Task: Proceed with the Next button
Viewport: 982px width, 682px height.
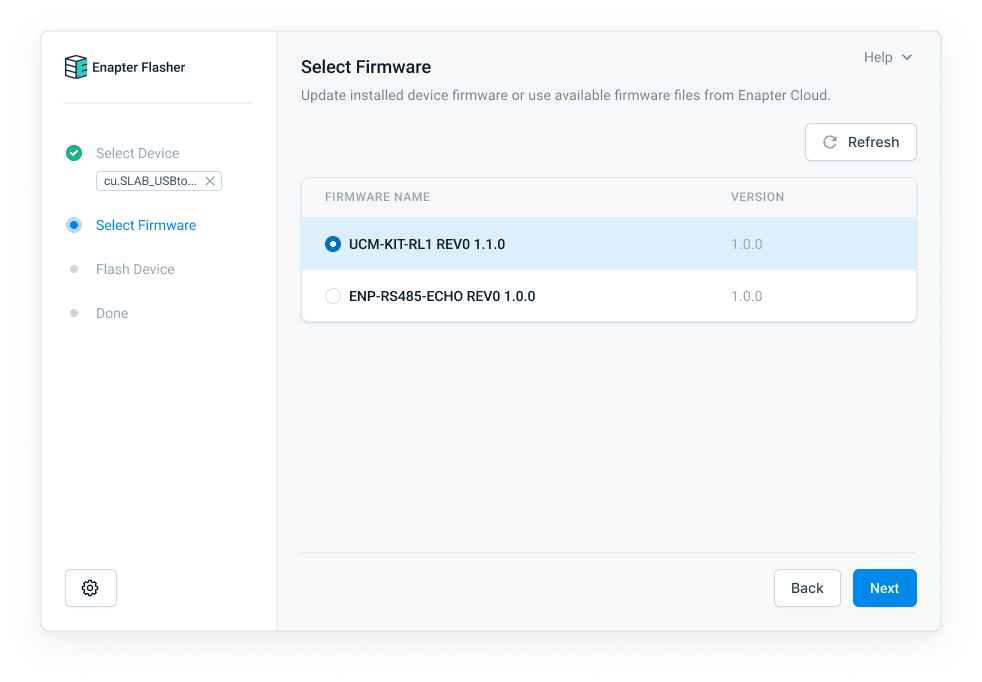Action: [884, 588]
